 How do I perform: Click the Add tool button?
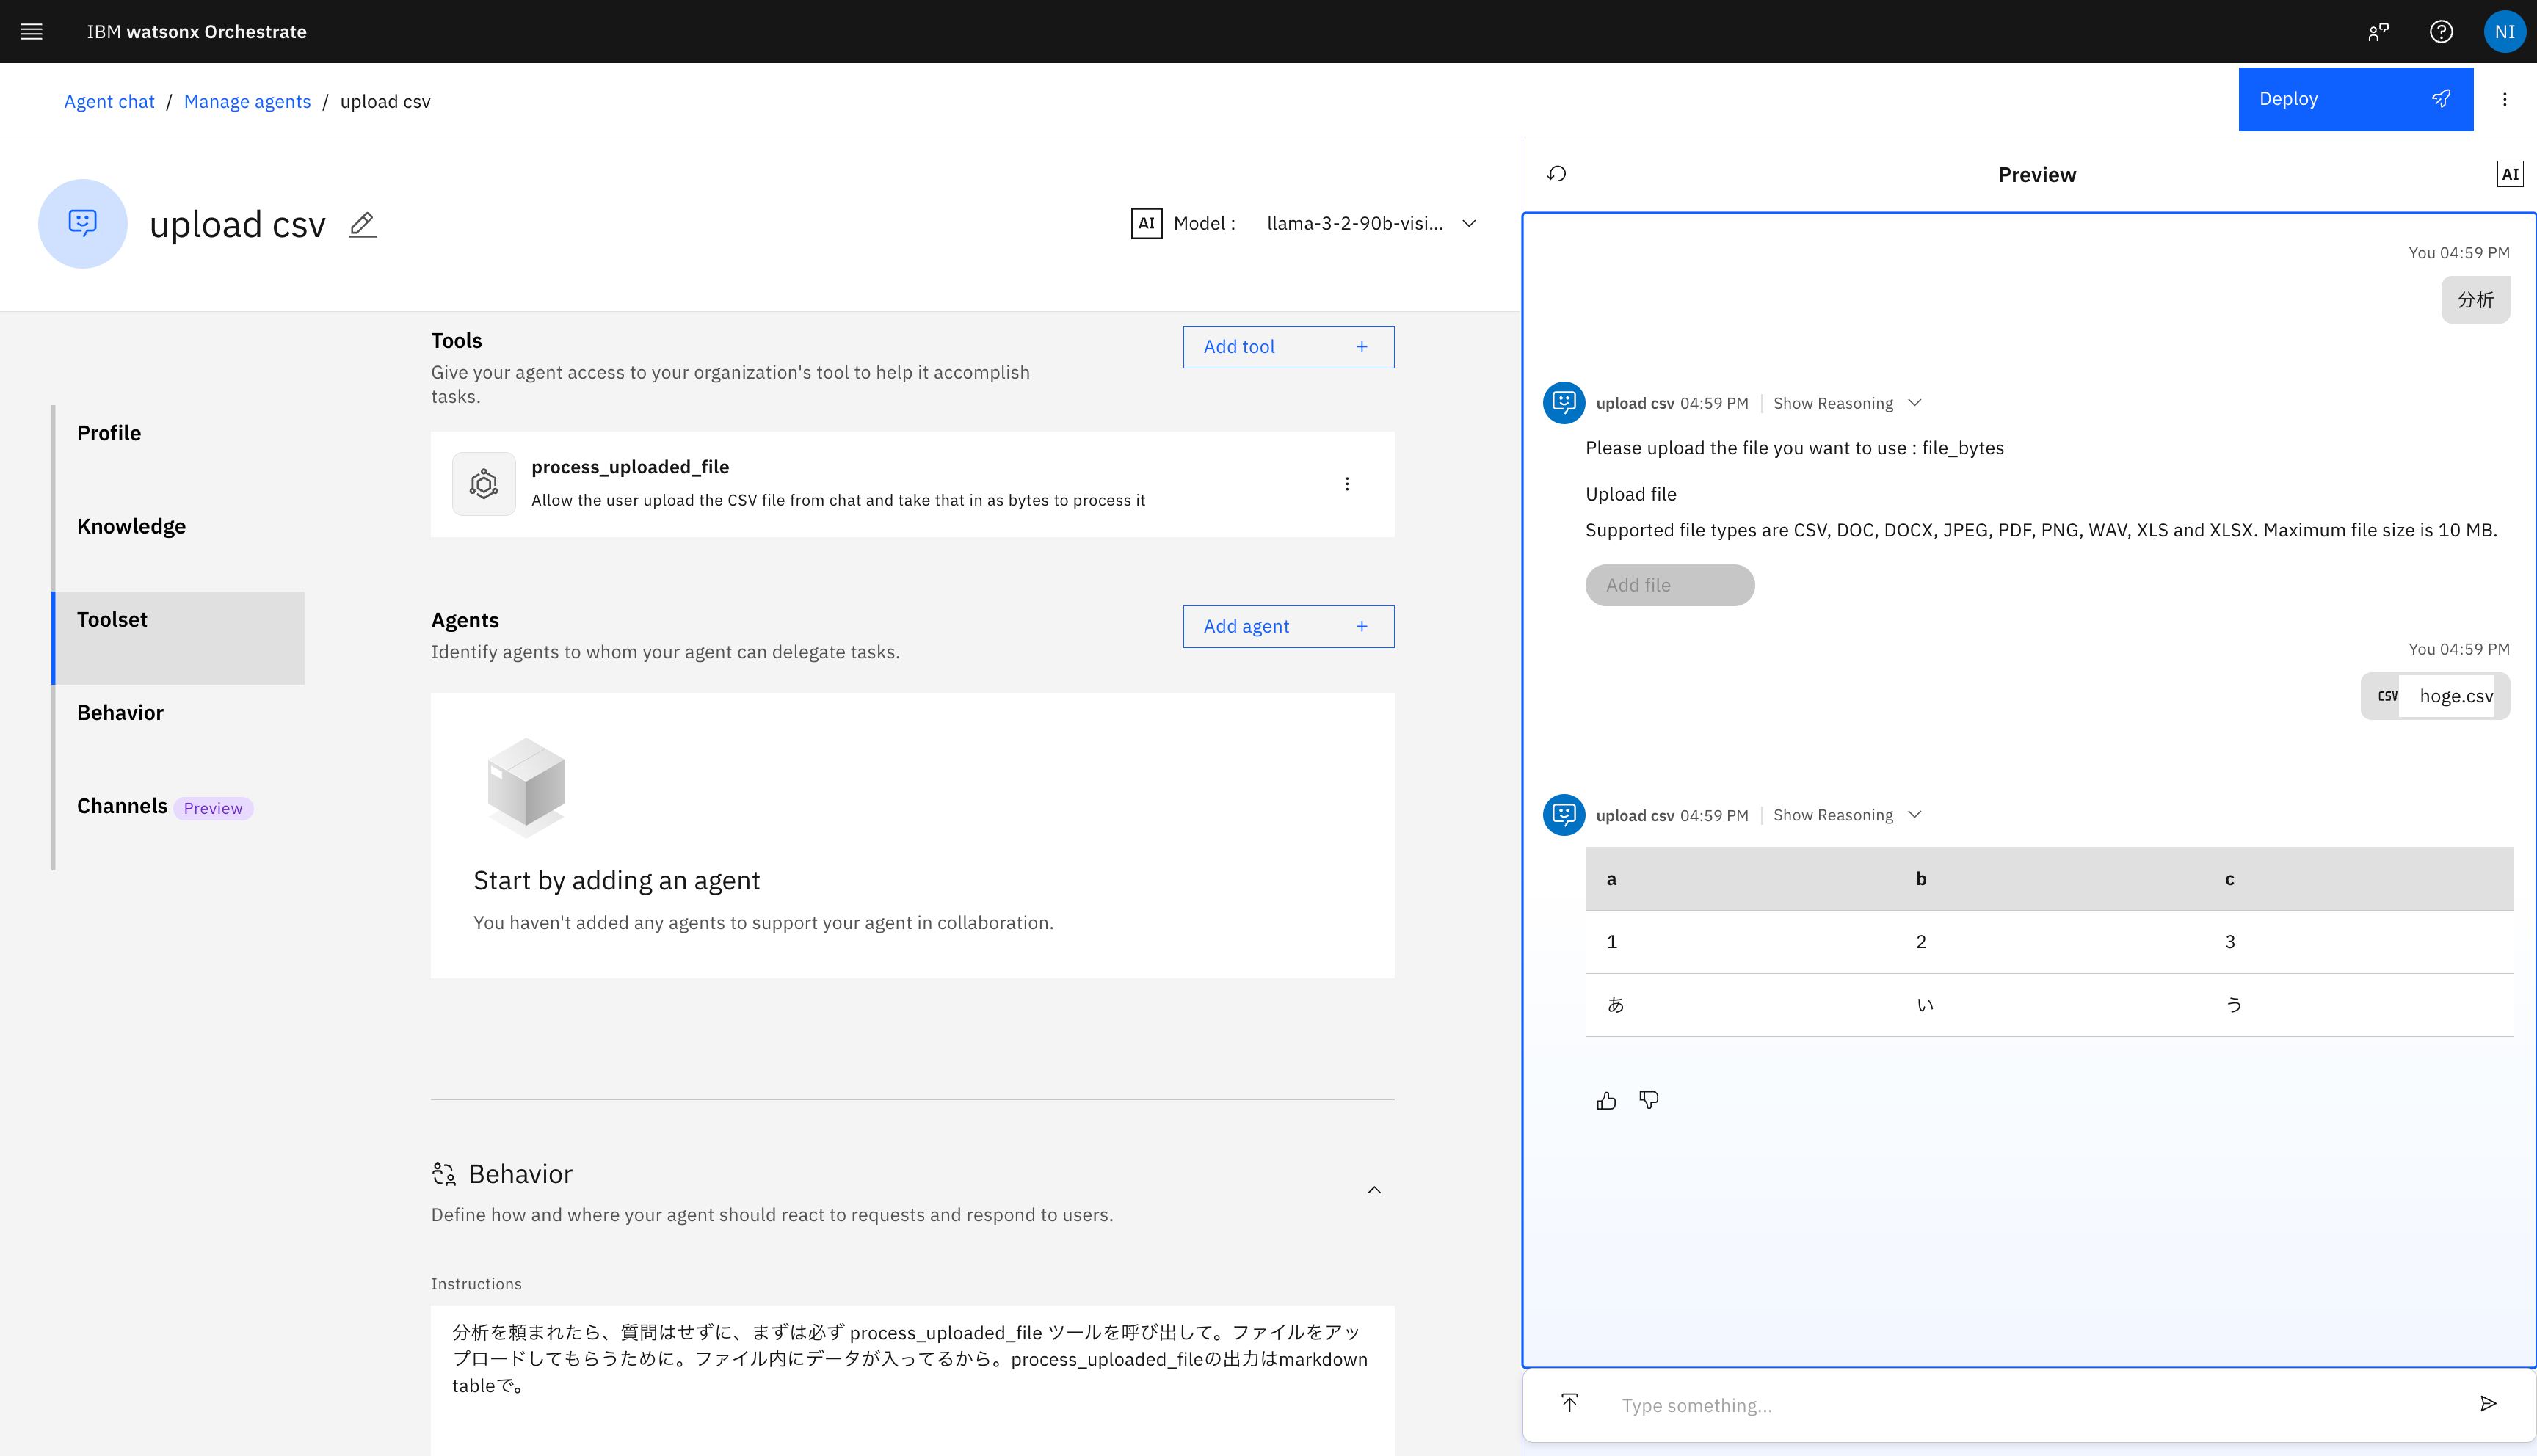1287,347
